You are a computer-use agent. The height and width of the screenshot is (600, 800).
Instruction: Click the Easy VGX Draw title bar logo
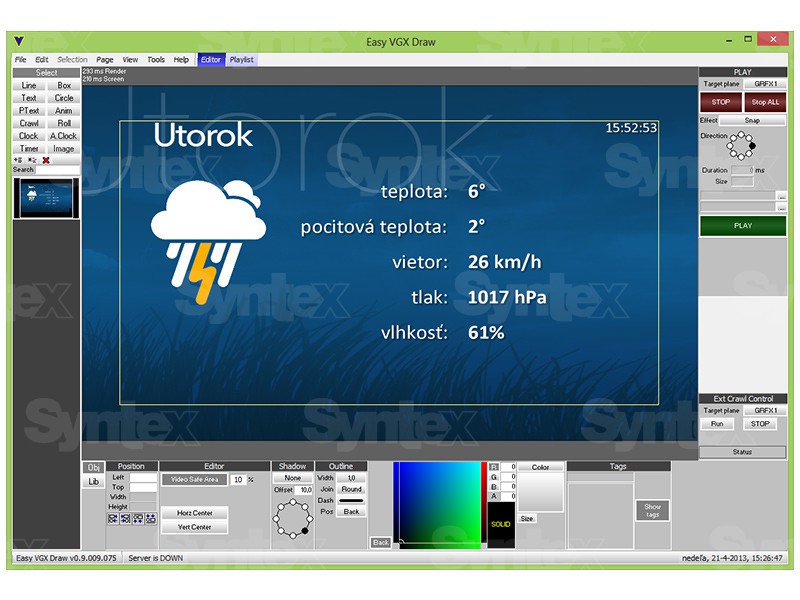coord(20,41)
